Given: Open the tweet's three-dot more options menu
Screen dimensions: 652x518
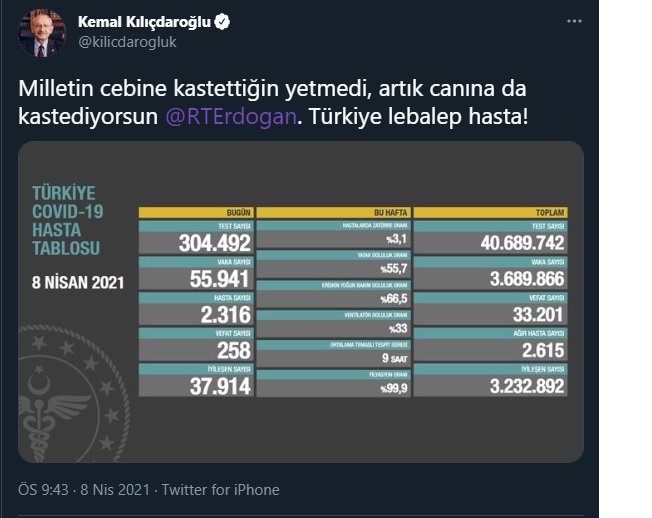Looking at the screenshot, I should pos(574,21).
